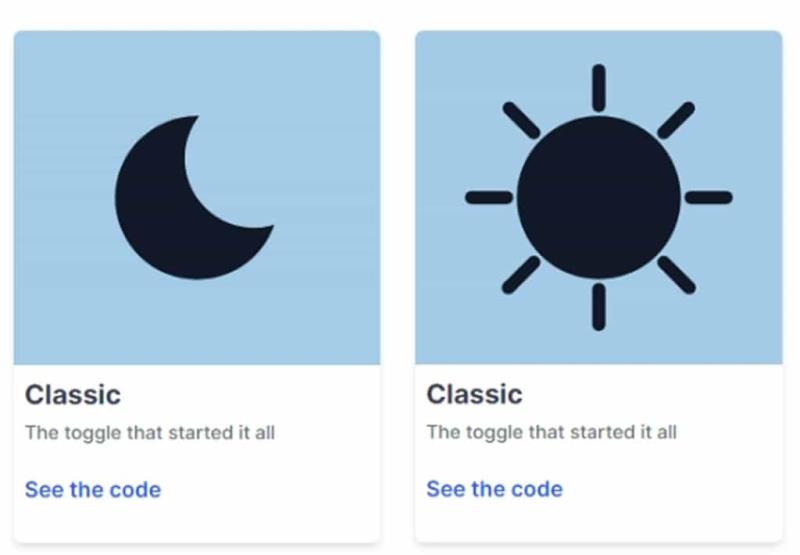Select the "Classic" heading of the sun card

[474, 394]
